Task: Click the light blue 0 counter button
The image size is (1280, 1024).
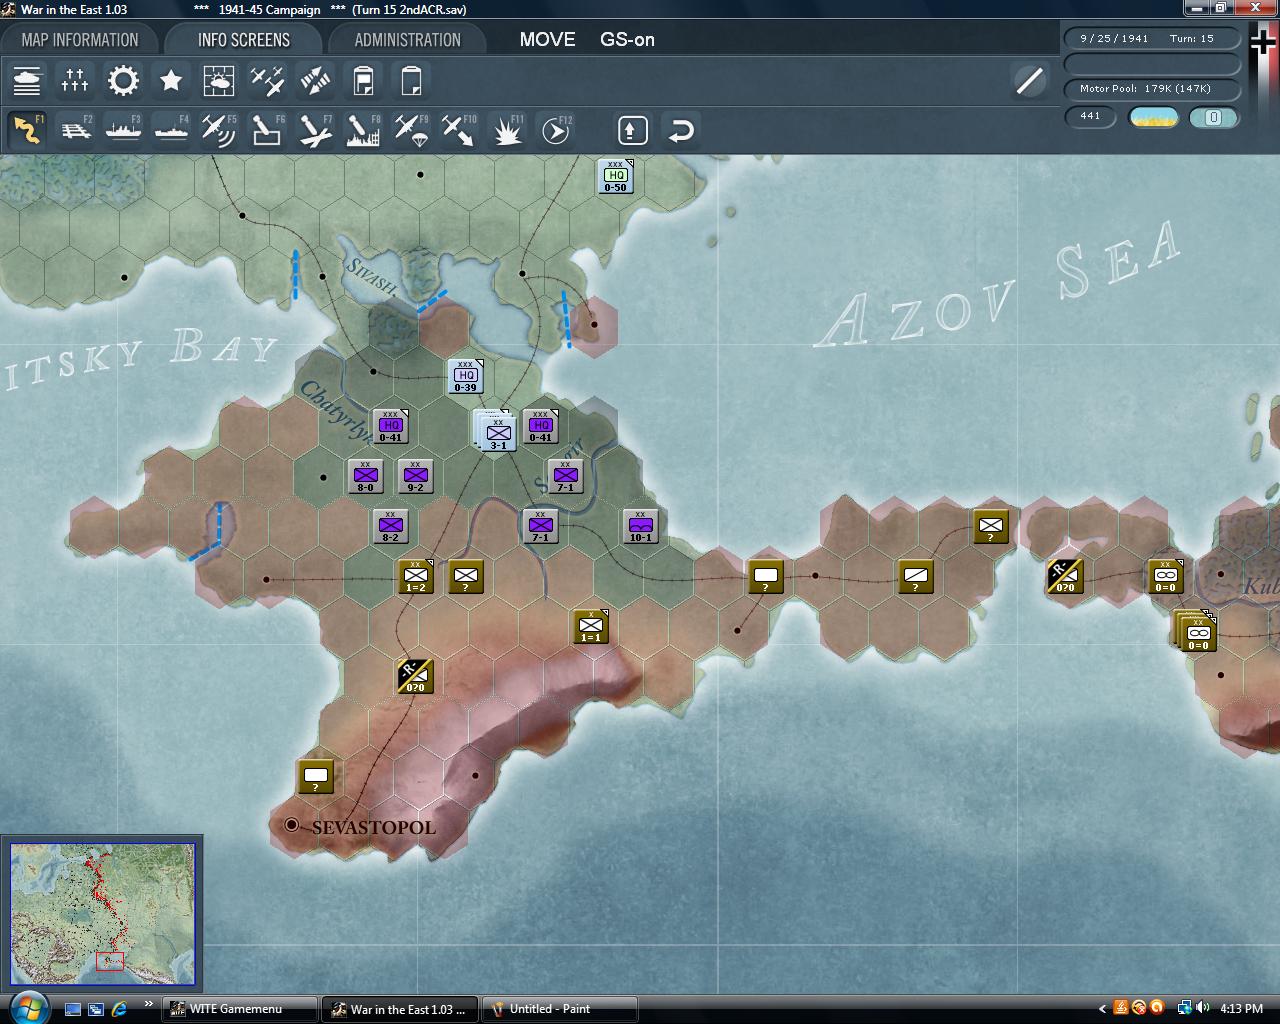Action: [x=1214, y=117]
